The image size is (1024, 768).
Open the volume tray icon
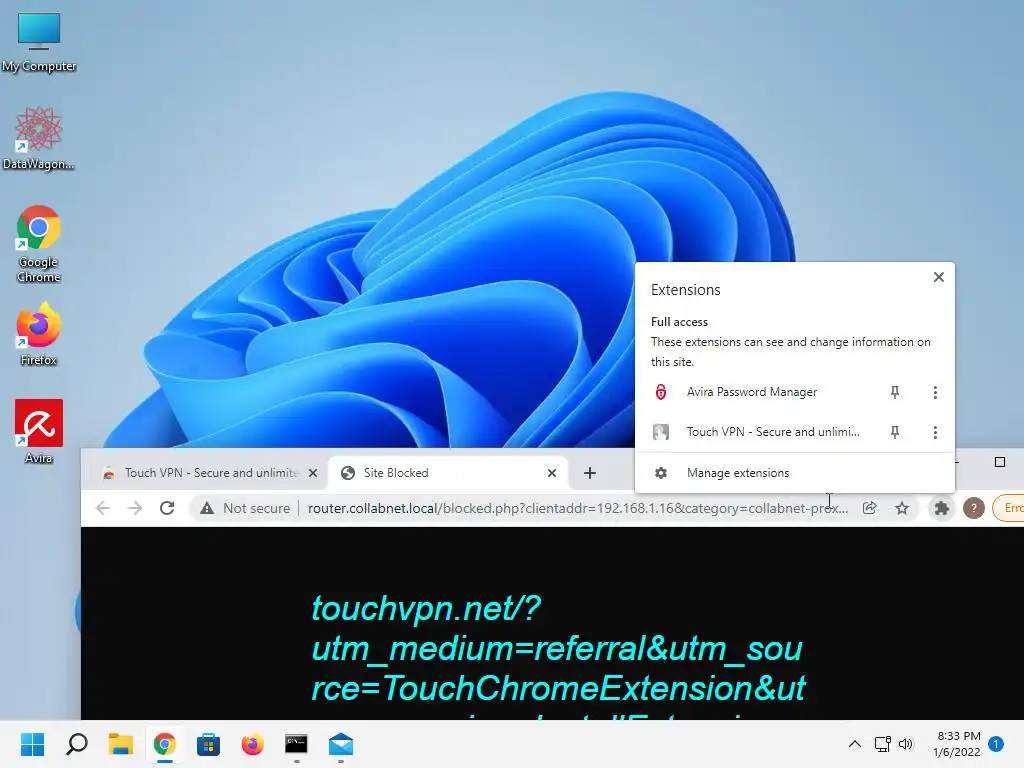[905, 744]
